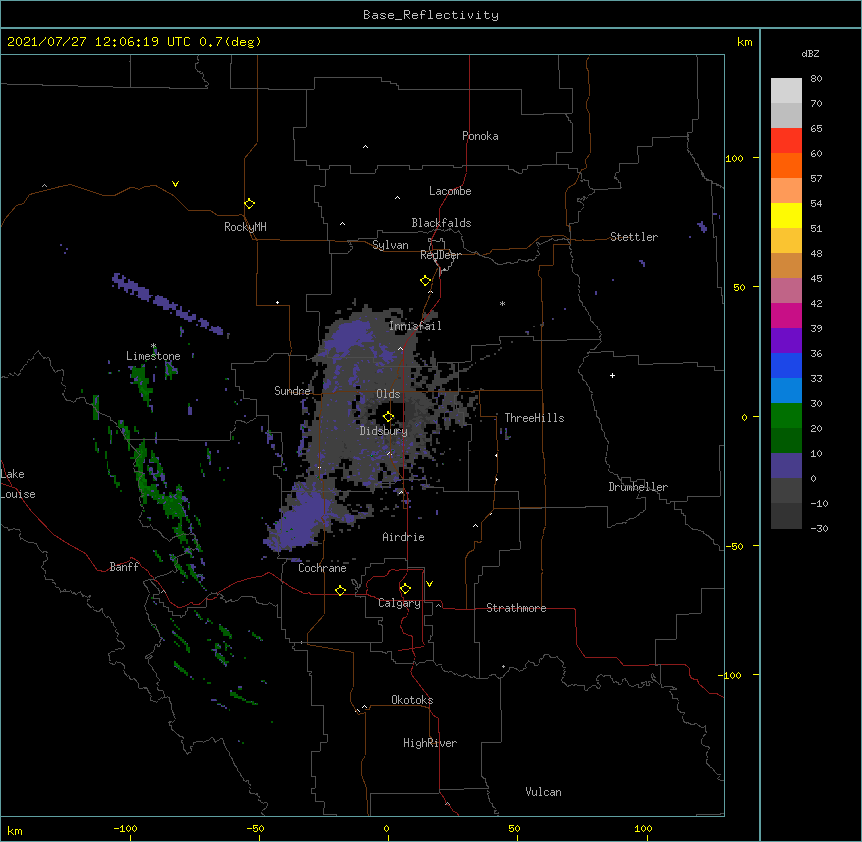The width and height of the screenshot is (862, 842).
Task: Click the Limestone label
Action: (x=153, y=356)
